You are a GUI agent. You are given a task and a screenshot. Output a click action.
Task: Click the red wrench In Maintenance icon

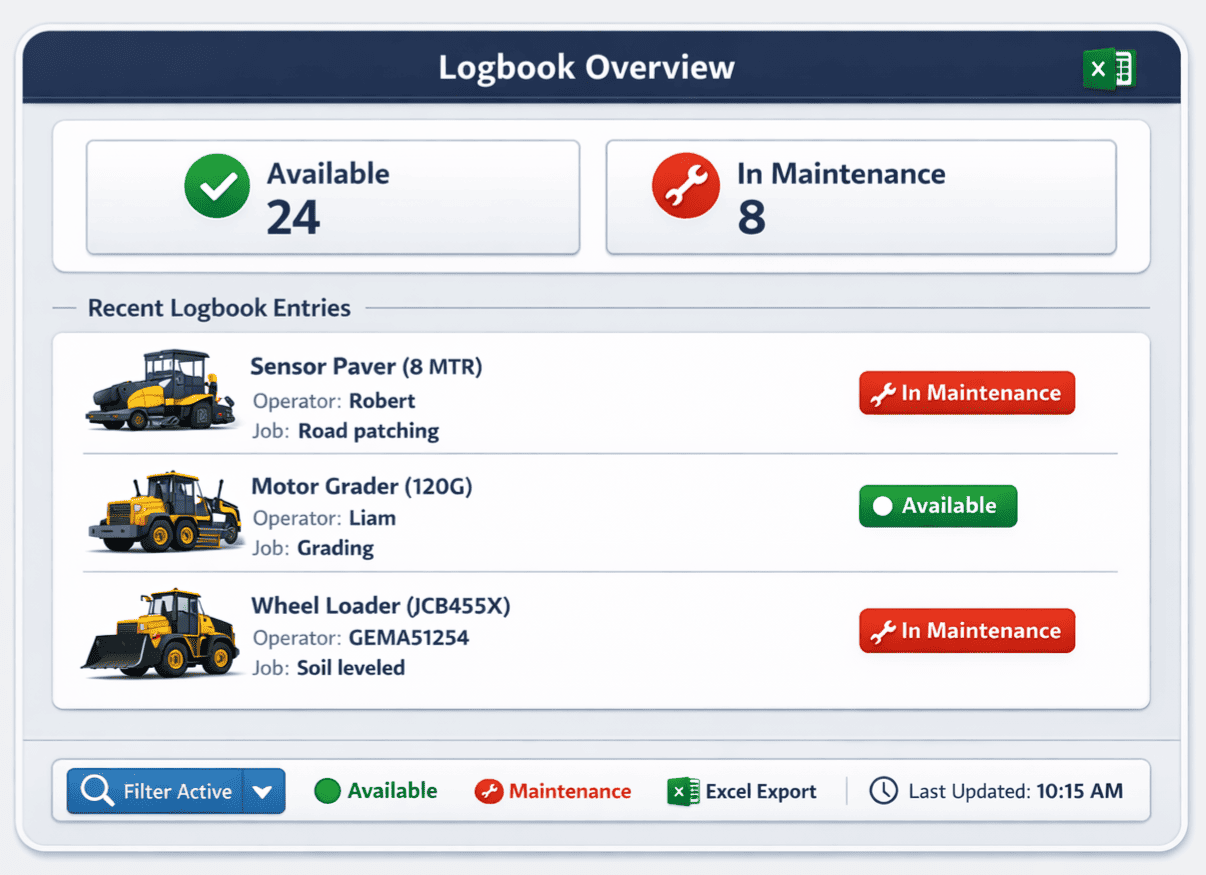coord(685,186)
